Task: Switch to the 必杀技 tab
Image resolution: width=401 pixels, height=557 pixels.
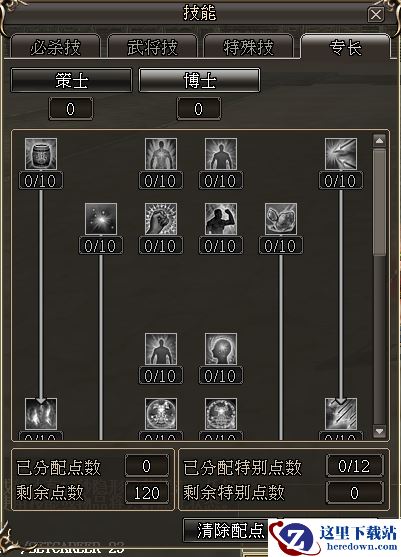Action: click(55, 47)
